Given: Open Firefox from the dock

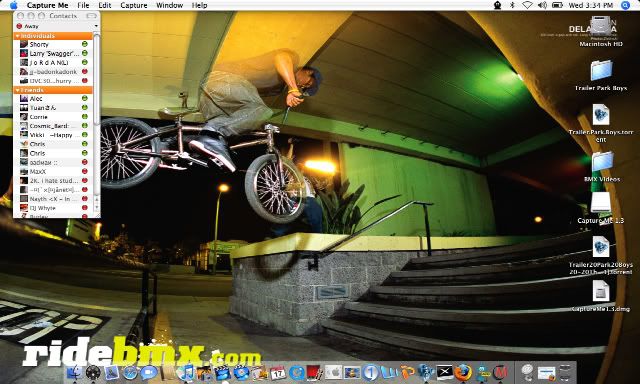Looking at the screenshot, I should coord(463,373).
